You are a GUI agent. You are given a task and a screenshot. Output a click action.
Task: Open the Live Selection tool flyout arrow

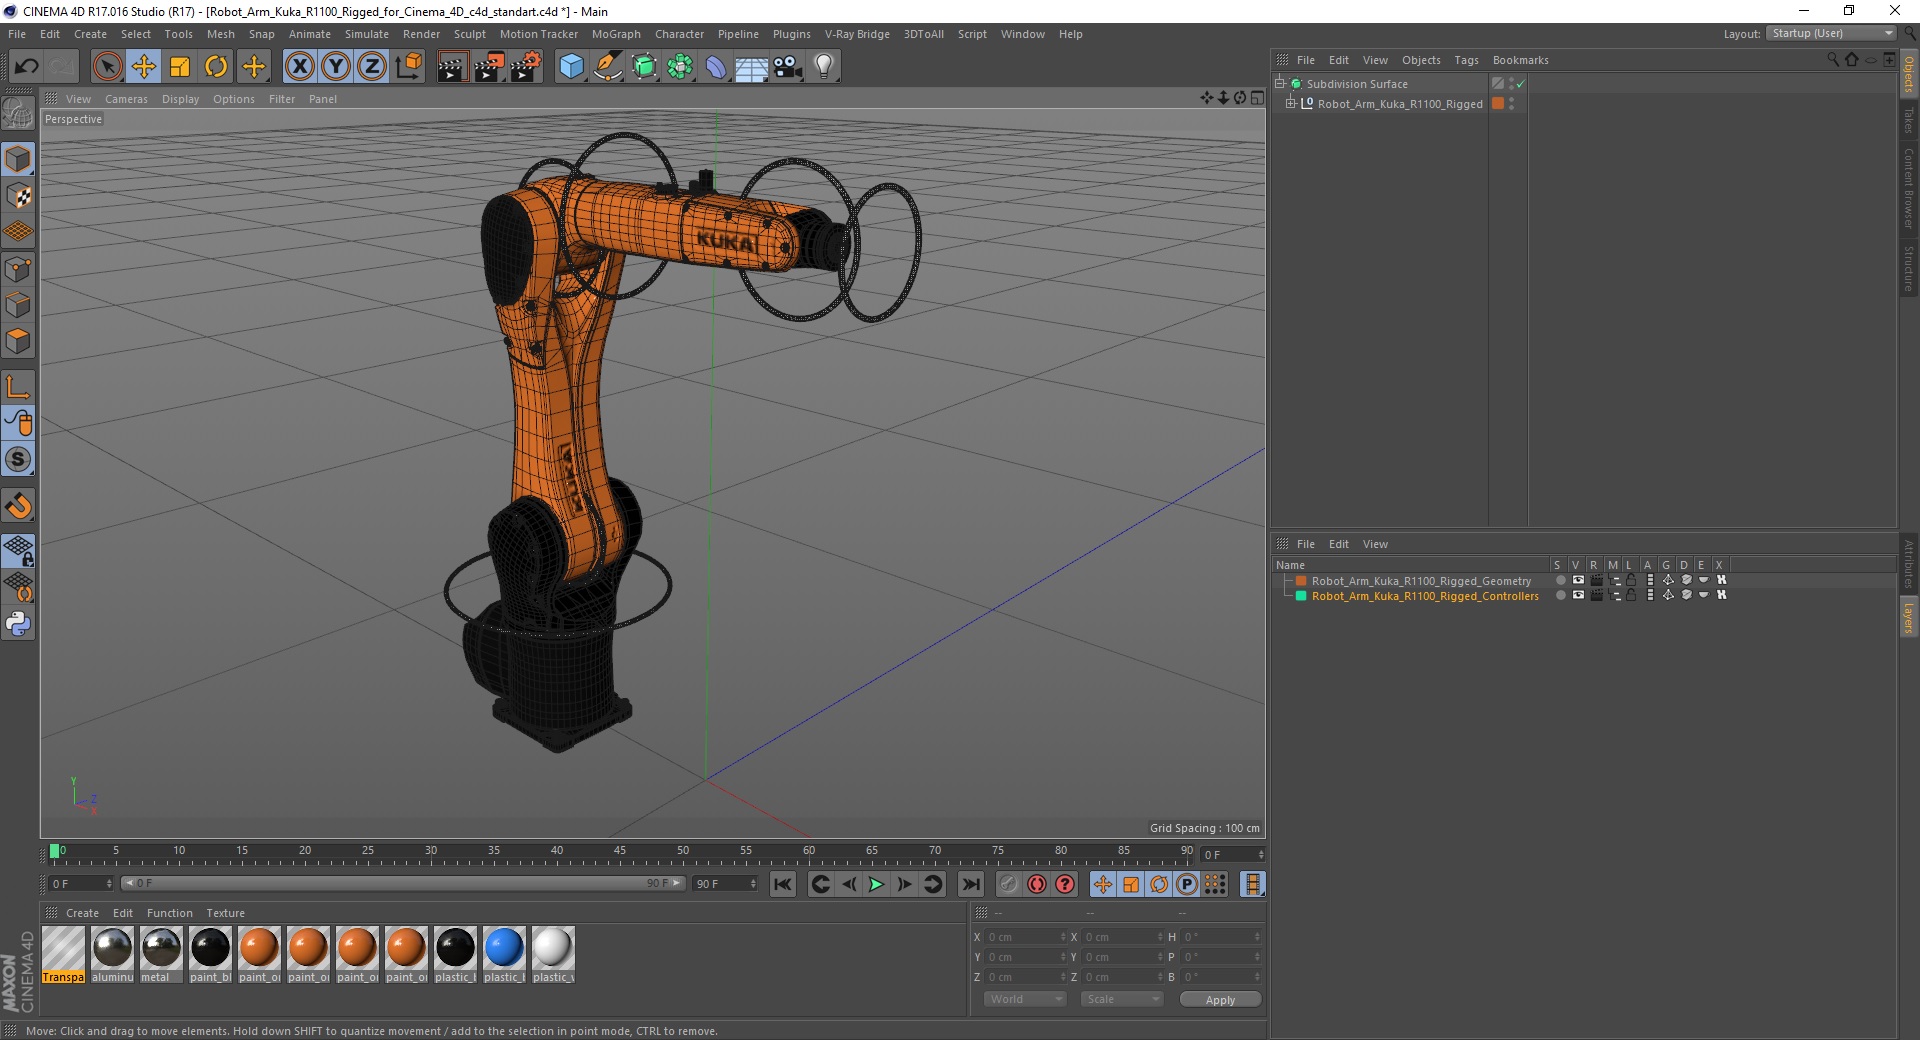point(120,79)
